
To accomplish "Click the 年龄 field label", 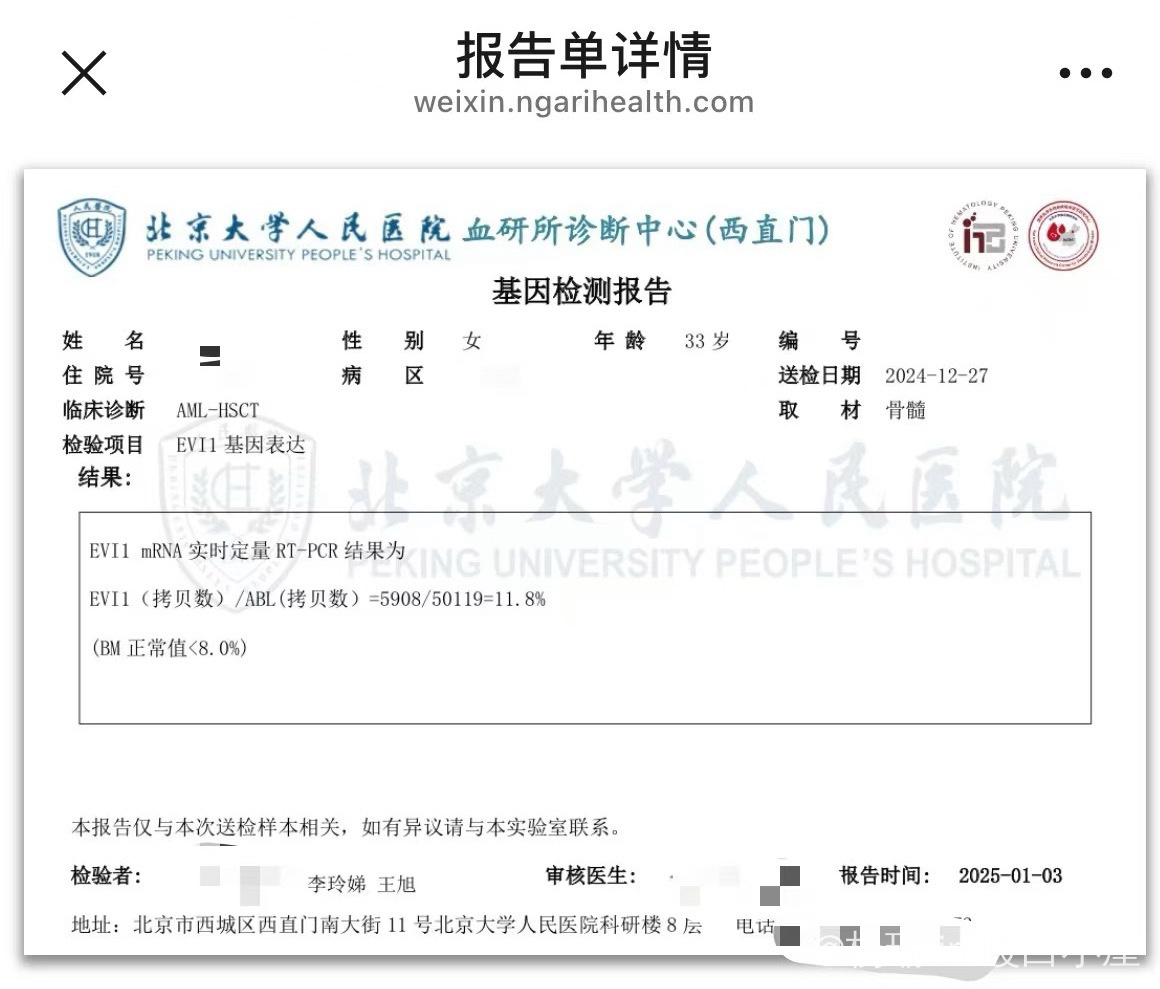I will click(x=620, y=340).
